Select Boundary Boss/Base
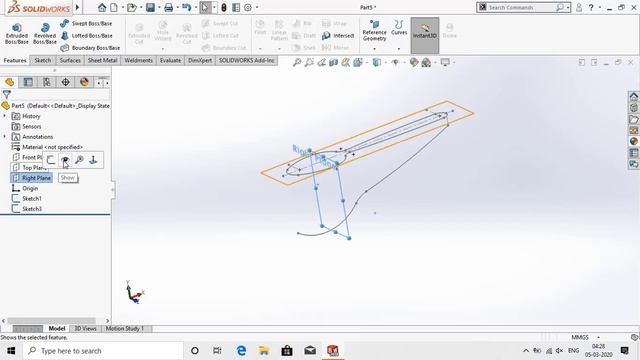 [x=90, y=48]
